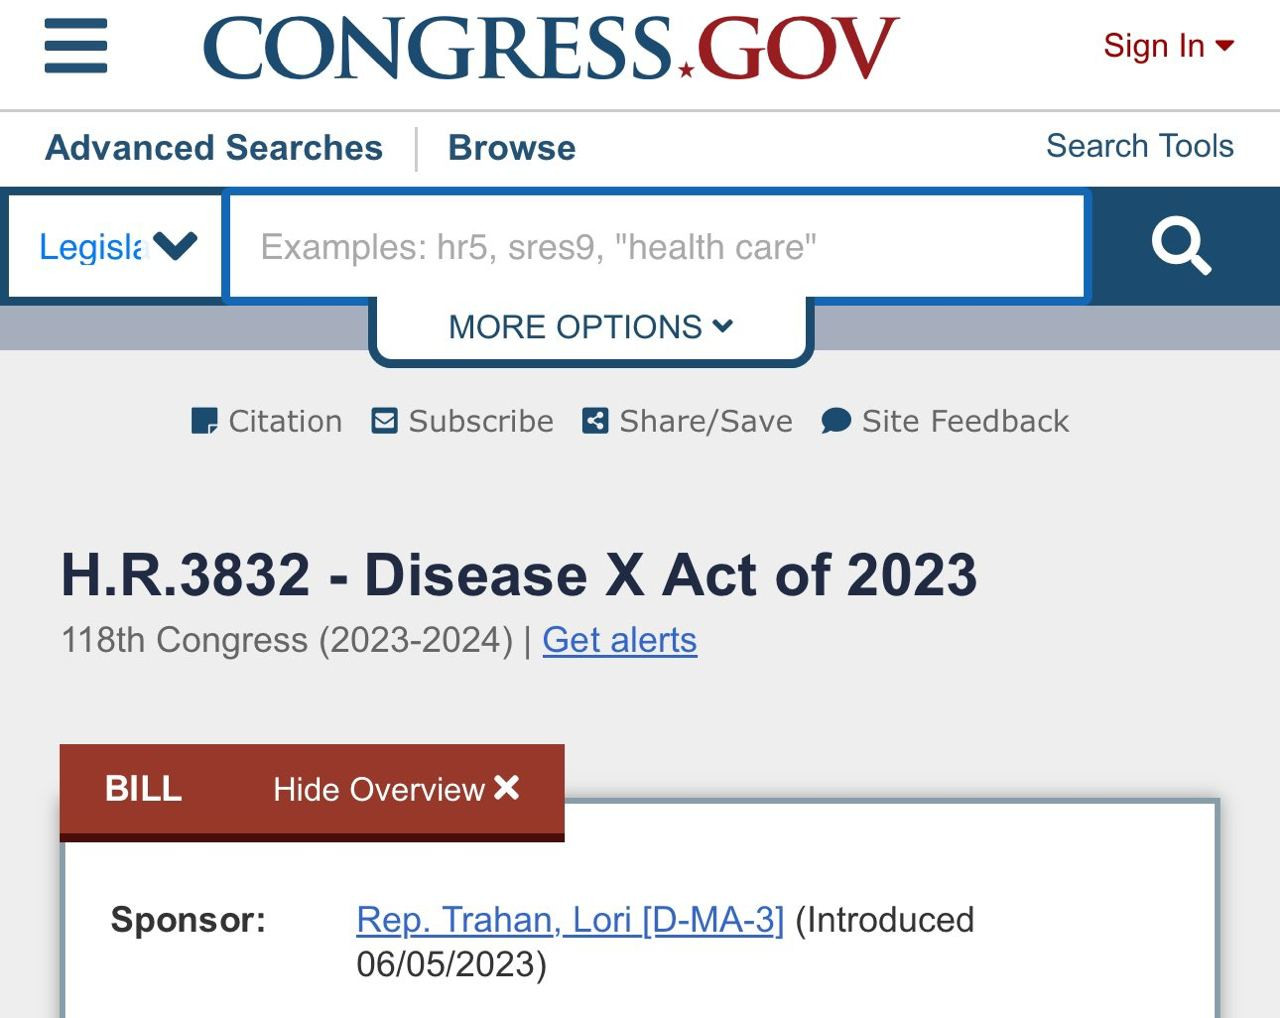
Task: Click the Congress.gov logo
Action: tap(551, 47)
